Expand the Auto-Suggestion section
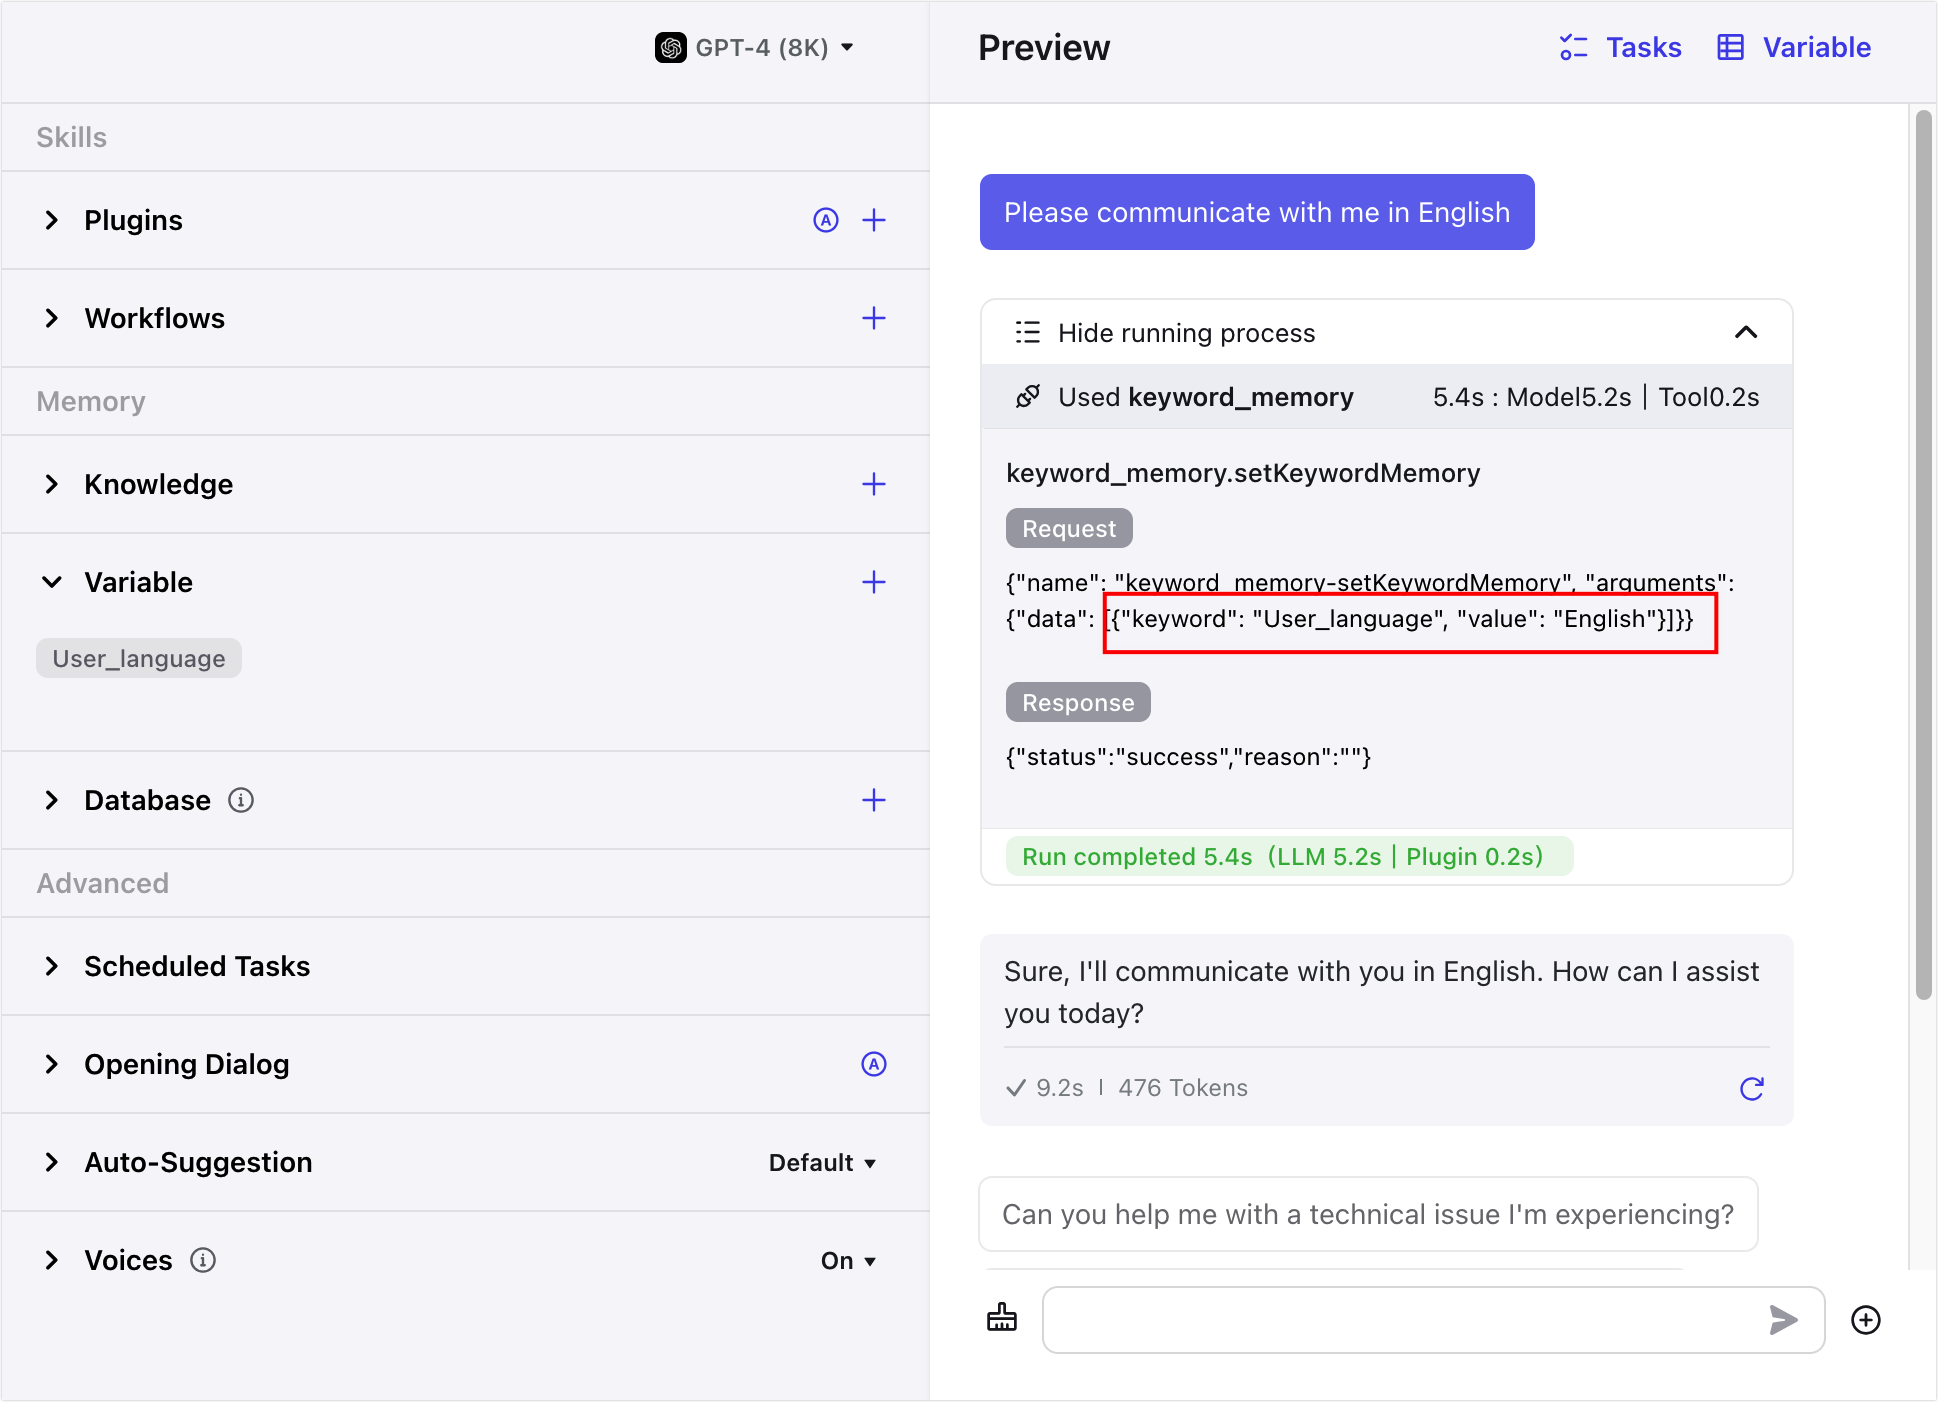The width and height of the screenshot is (1938, 1402). click(52, 1162)
